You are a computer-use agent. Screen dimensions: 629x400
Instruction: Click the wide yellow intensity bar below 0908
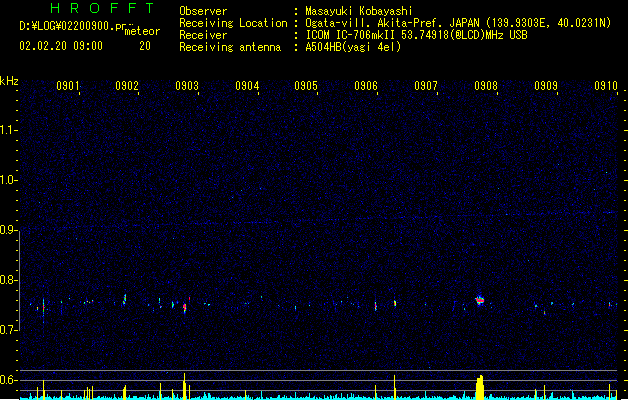[480, 387]
